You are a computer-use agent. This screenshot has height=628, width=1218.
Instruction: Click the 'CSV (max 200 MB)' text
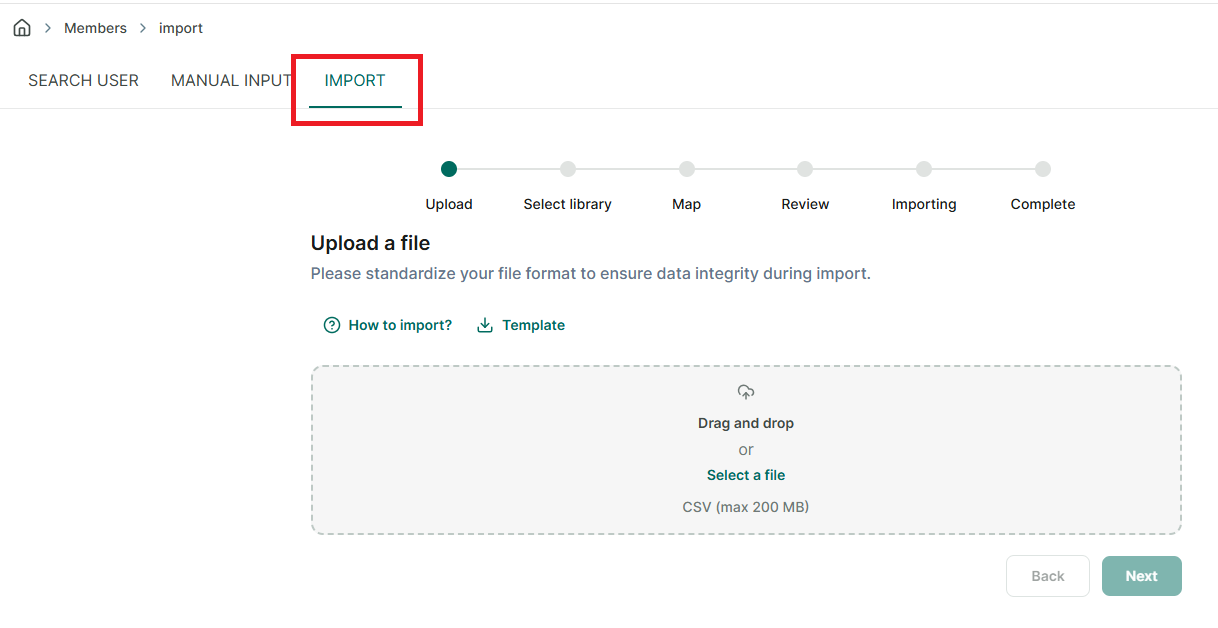tap(746, 507)
